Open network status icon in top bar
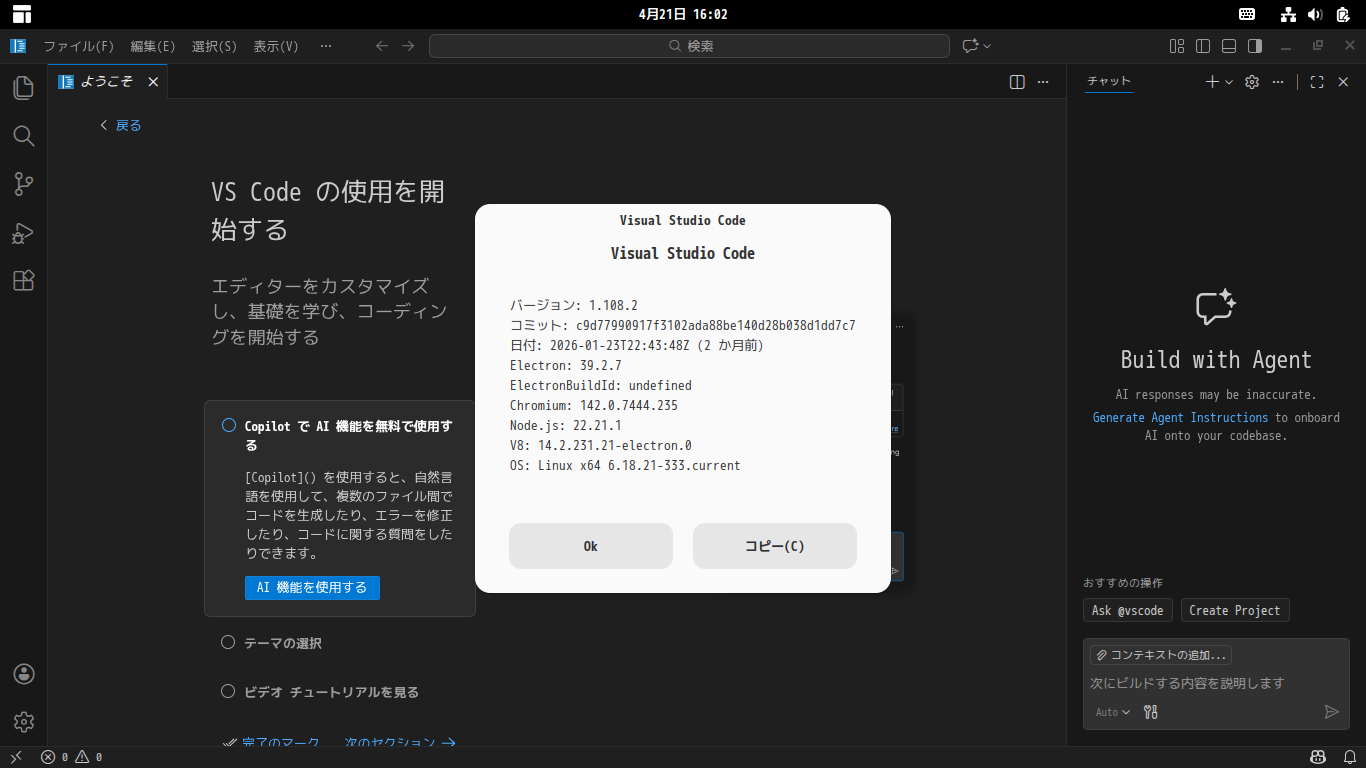The height and width of the screenshot is (768, 1366). point(1288,14)
